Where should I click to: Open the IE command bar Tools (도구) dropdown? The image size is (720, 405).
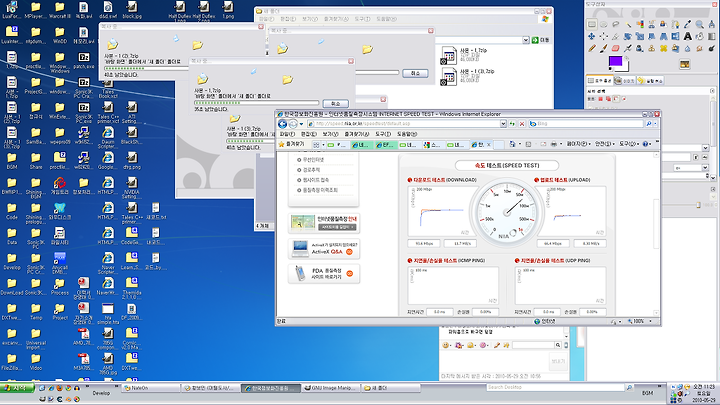coord(629,144)
